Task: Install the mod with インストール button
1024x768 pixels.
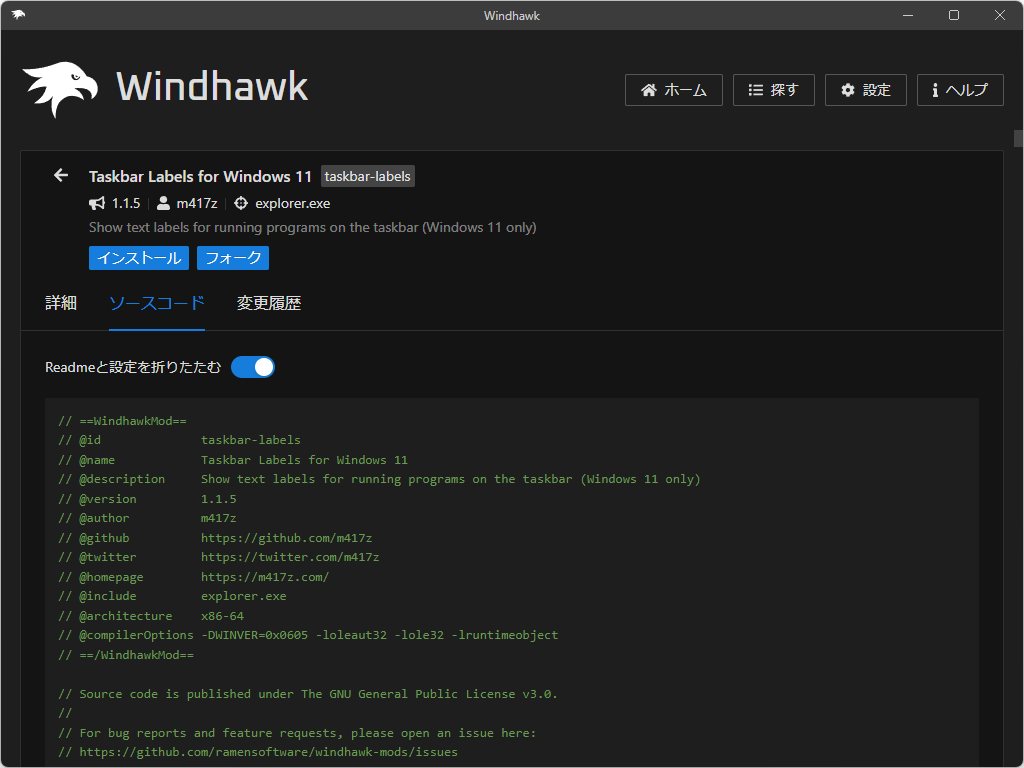Action: click(139, 258)
